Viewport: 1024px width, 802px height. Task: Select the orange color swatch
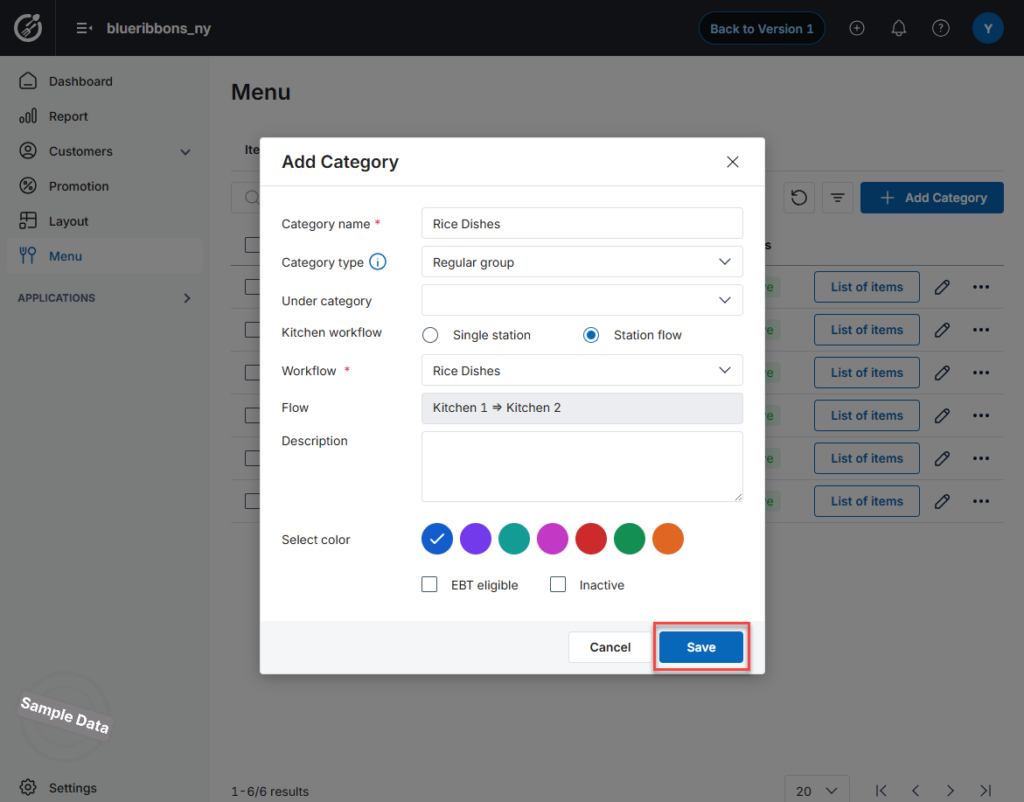[668, 539]
